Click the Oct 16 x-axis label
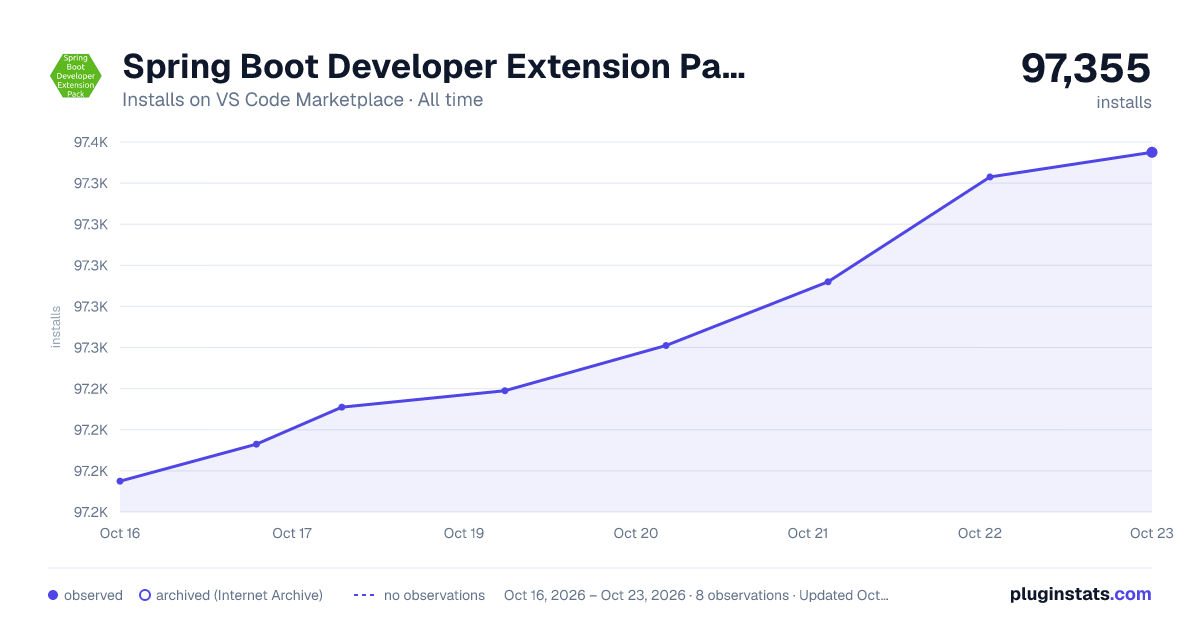Viewport: 1200px width, 630px height. pos(120,533)
